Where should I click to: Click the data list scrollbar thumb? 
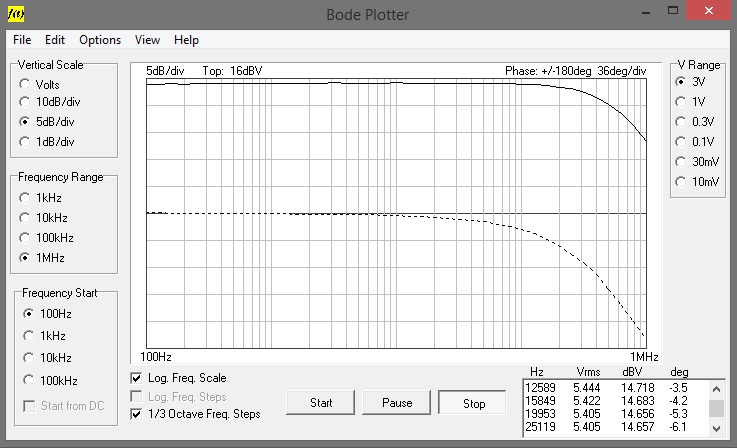716,409
